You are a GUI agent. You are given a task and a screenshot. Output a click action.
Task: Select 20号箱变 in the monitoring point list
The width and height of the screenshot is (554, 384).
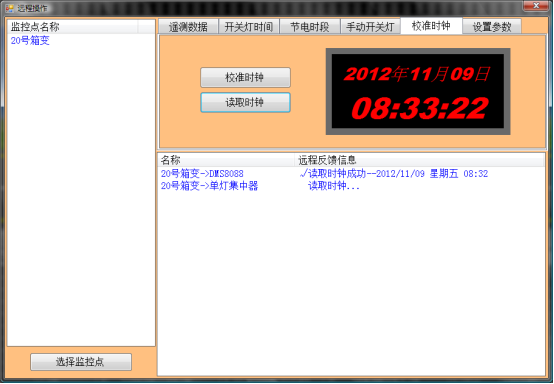click(30, 41)
